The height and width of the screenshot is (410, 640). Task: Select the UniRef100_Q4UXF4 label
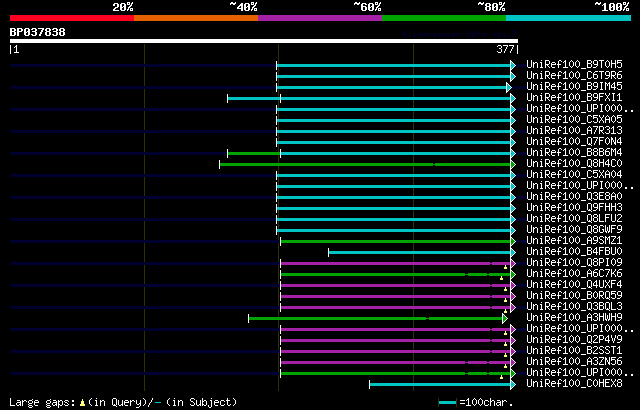(574, 285)
